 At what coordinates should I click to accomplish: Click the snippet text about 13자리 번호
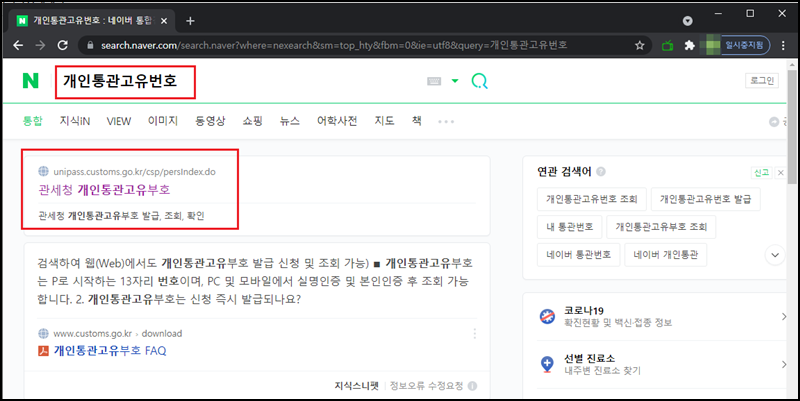[255, 281]
